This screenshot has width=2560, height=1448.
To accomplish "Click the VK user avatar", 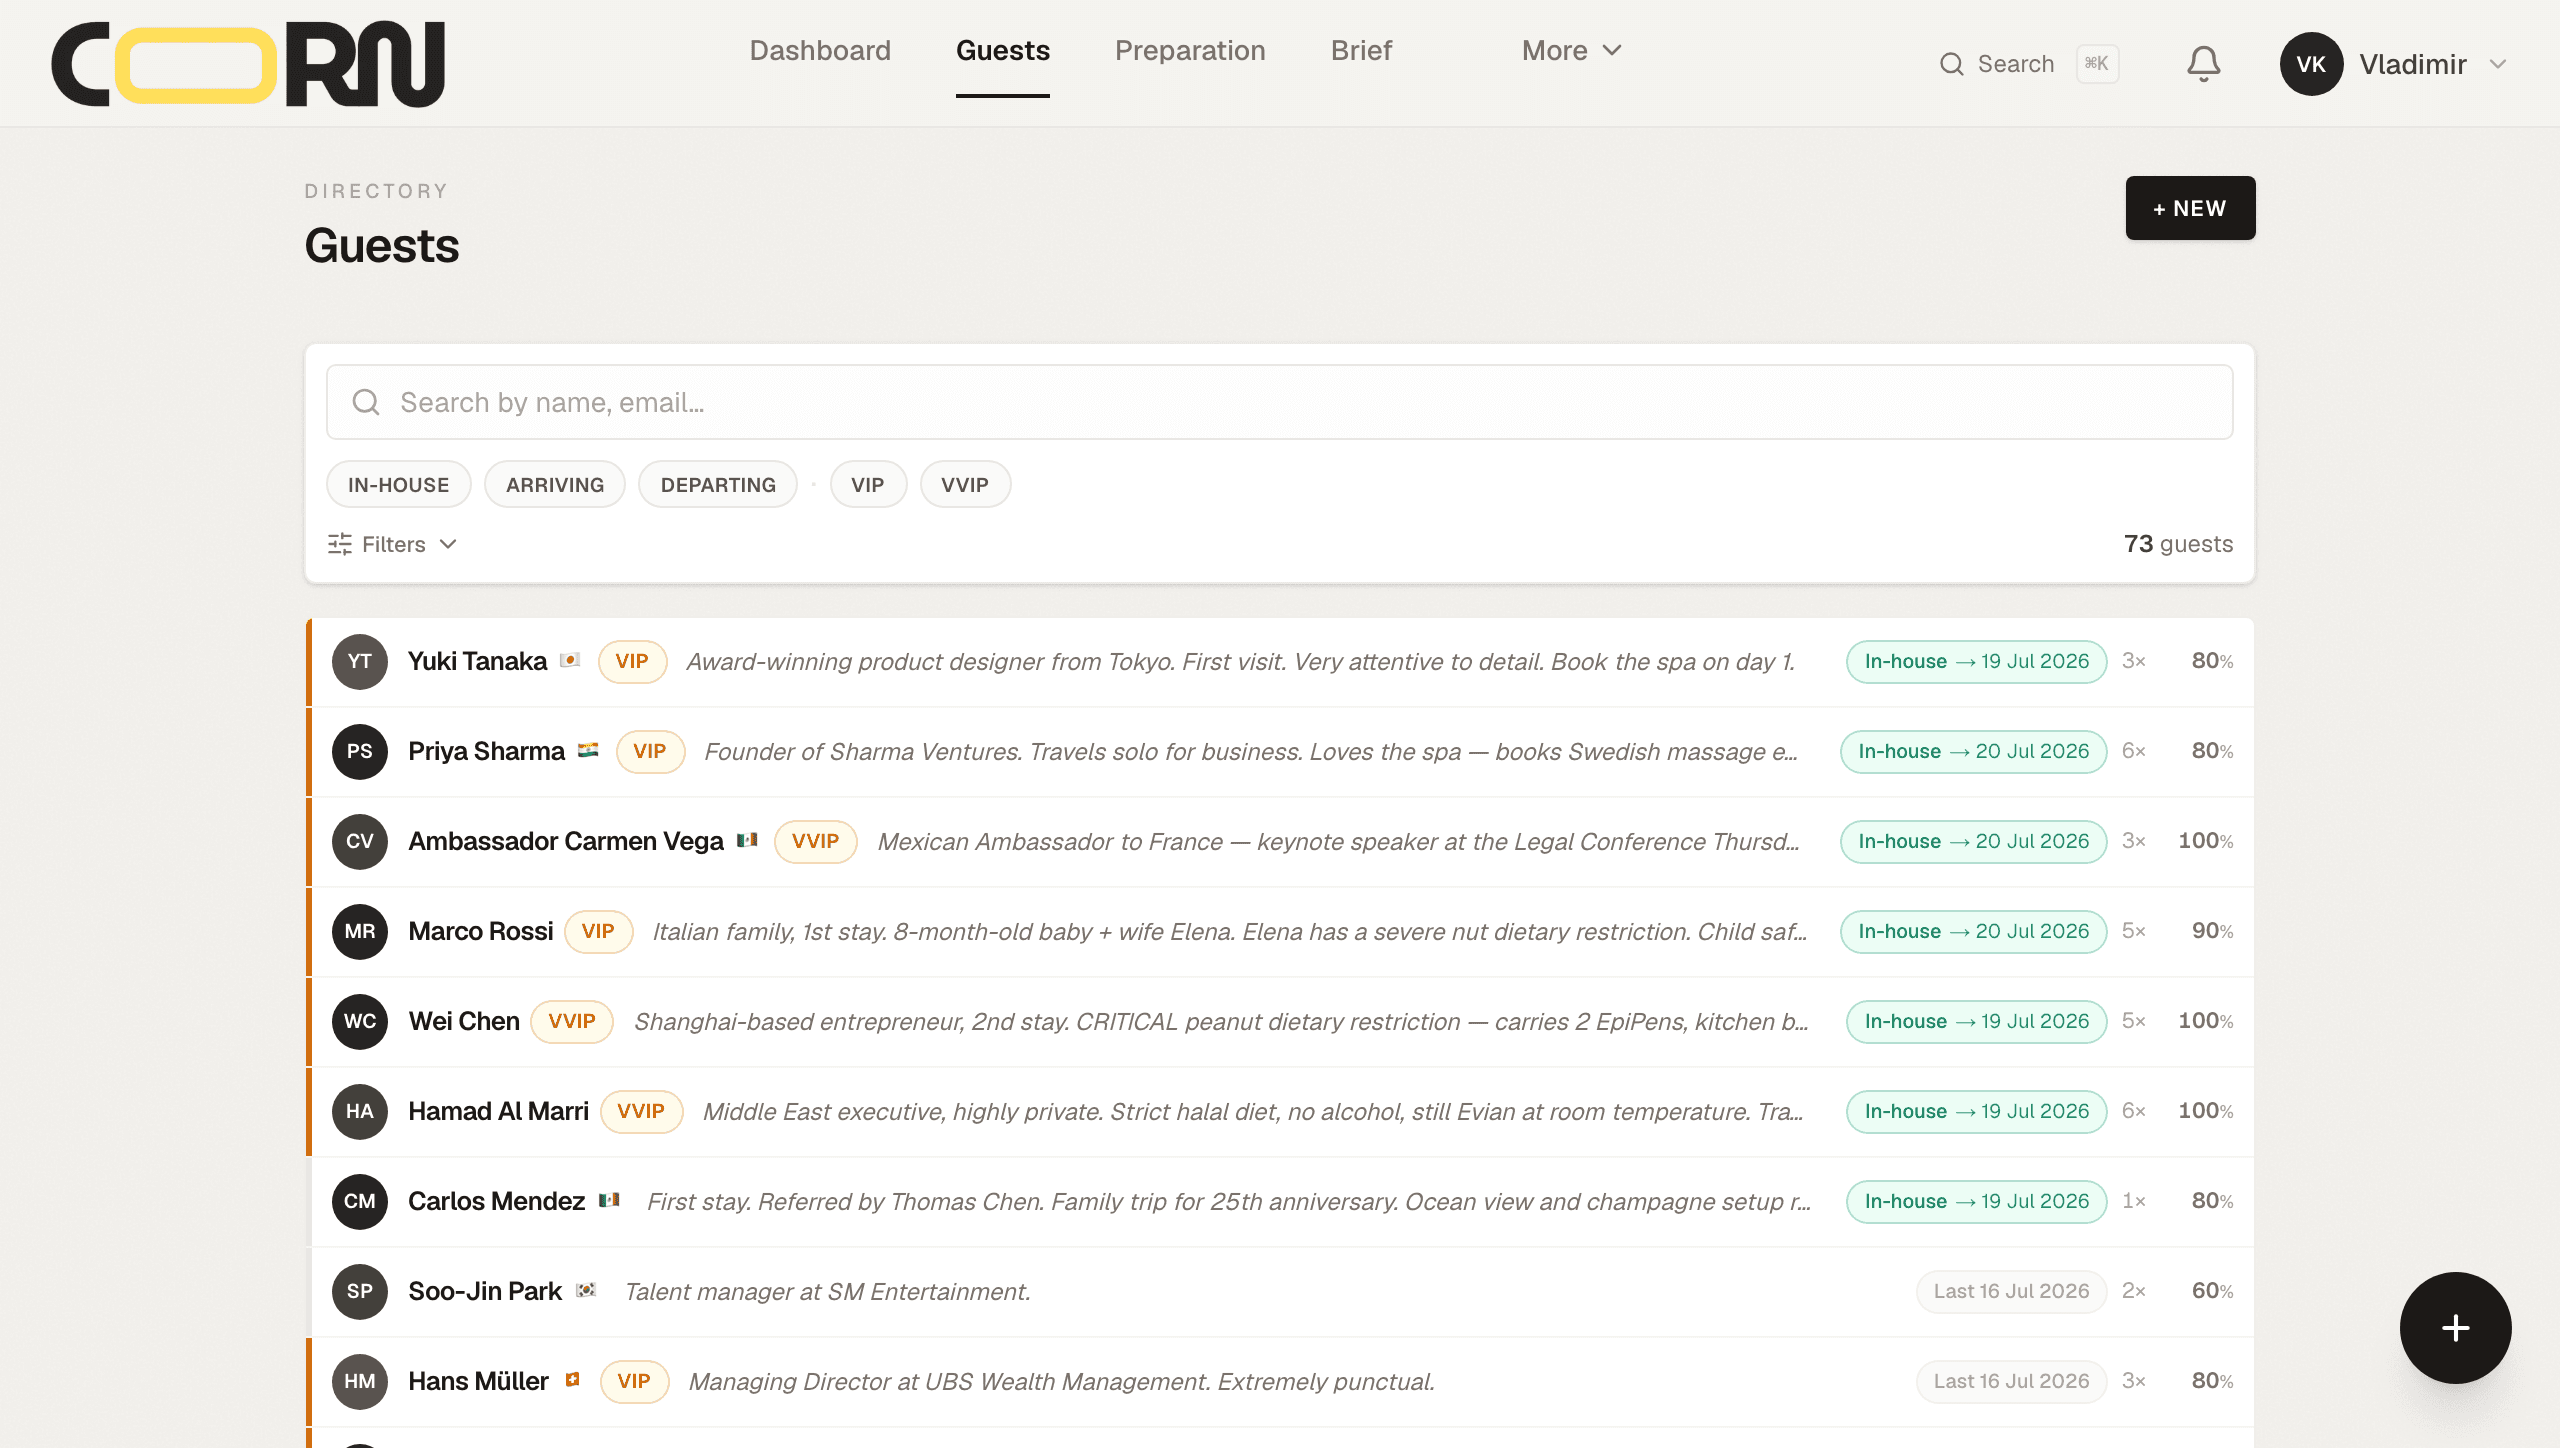I will (x=2311, y=64).
